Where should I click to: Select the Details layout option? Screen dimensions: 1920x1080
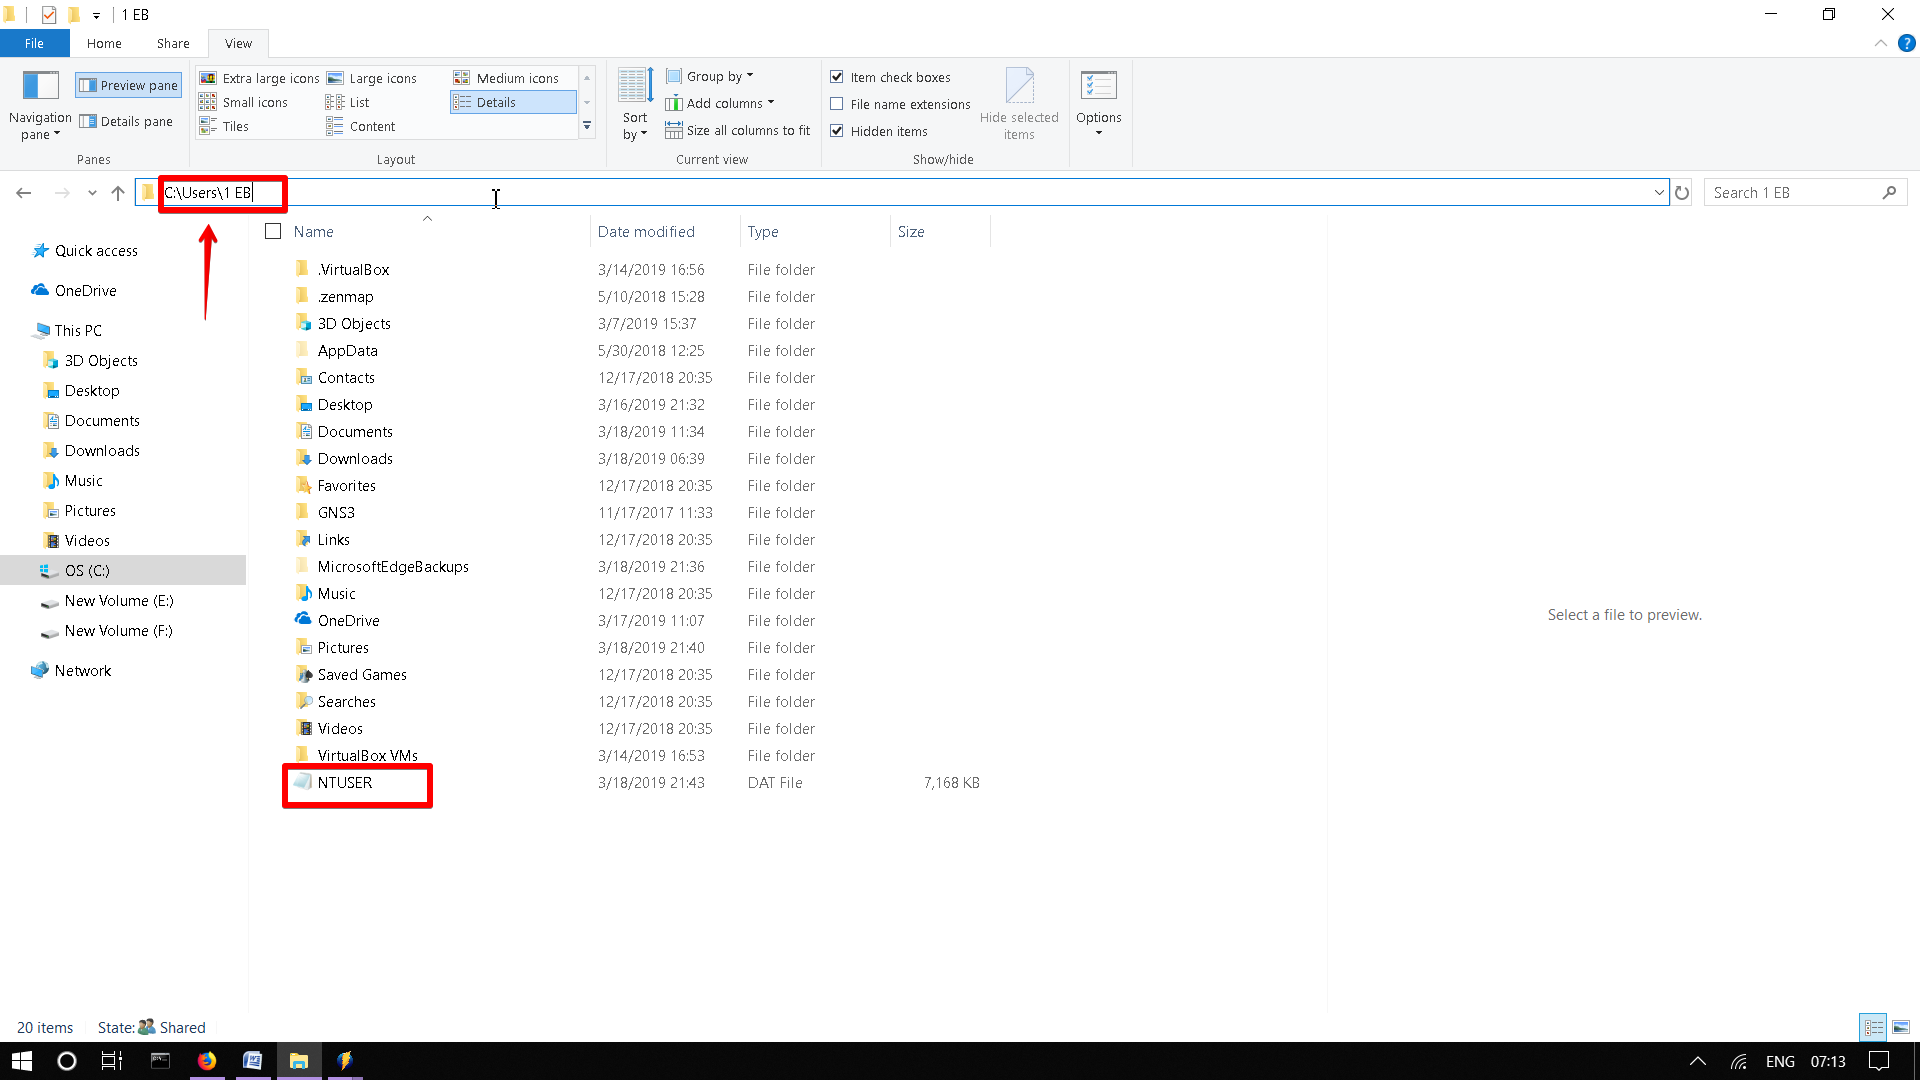click(x=513, y=102)
